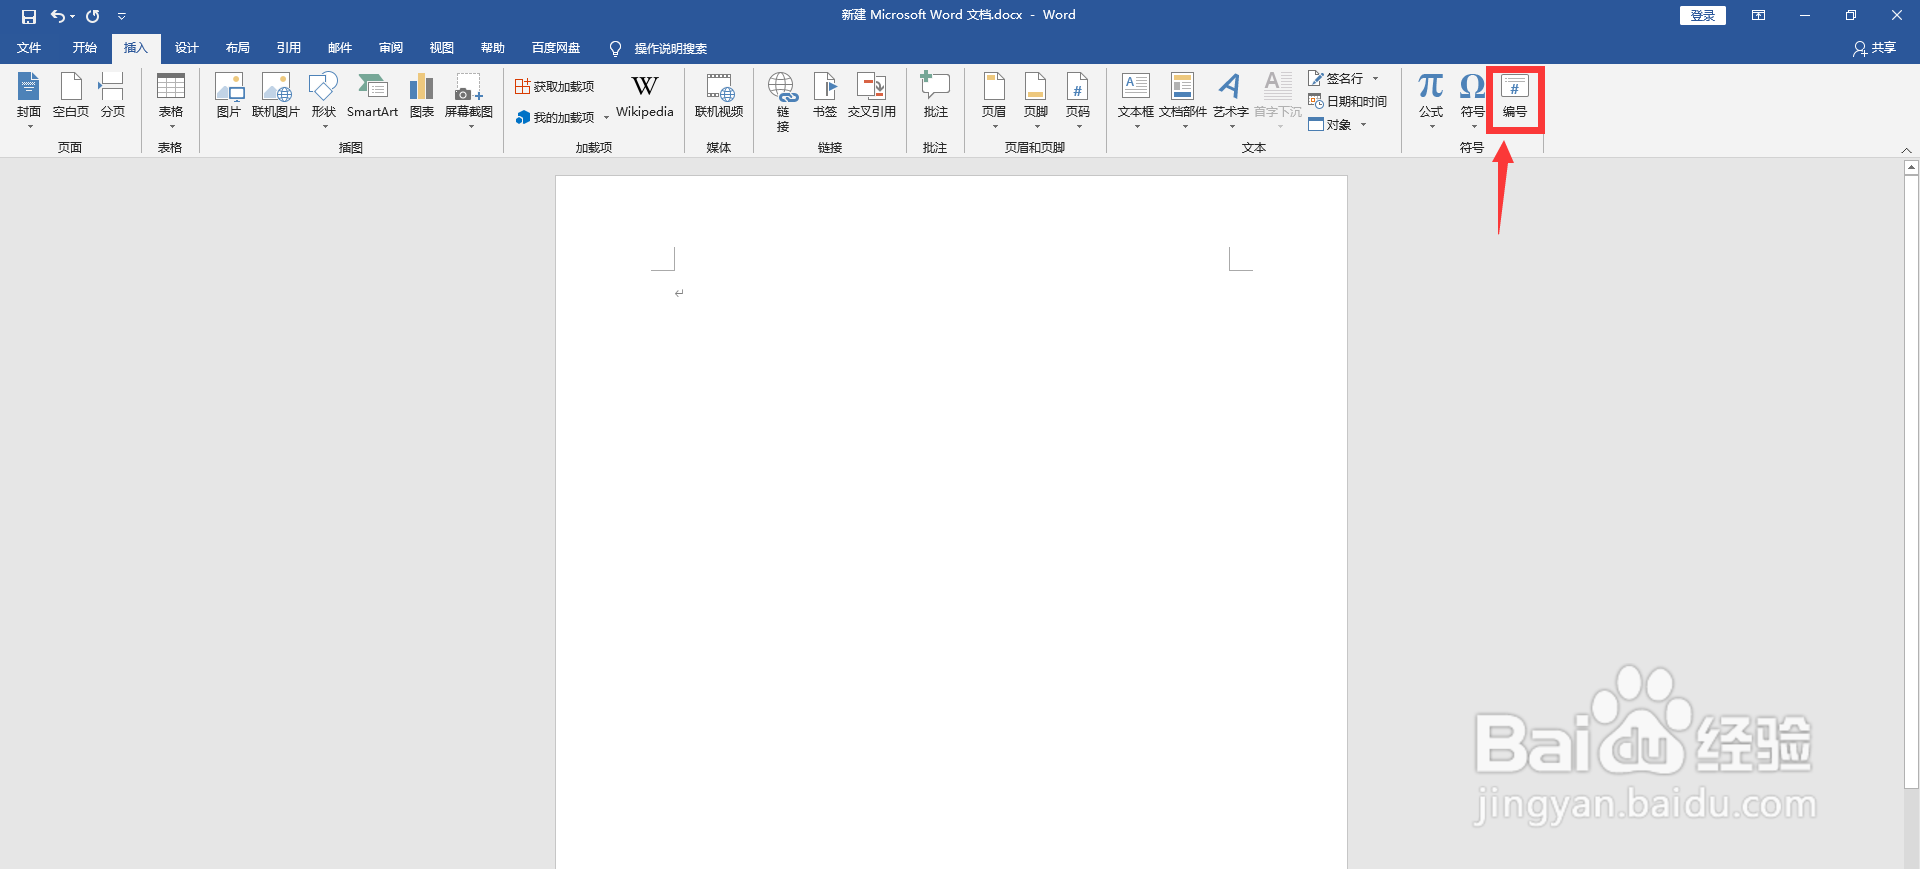
Task: Insert a page break (分页)
Action: [x=113, y=97]
